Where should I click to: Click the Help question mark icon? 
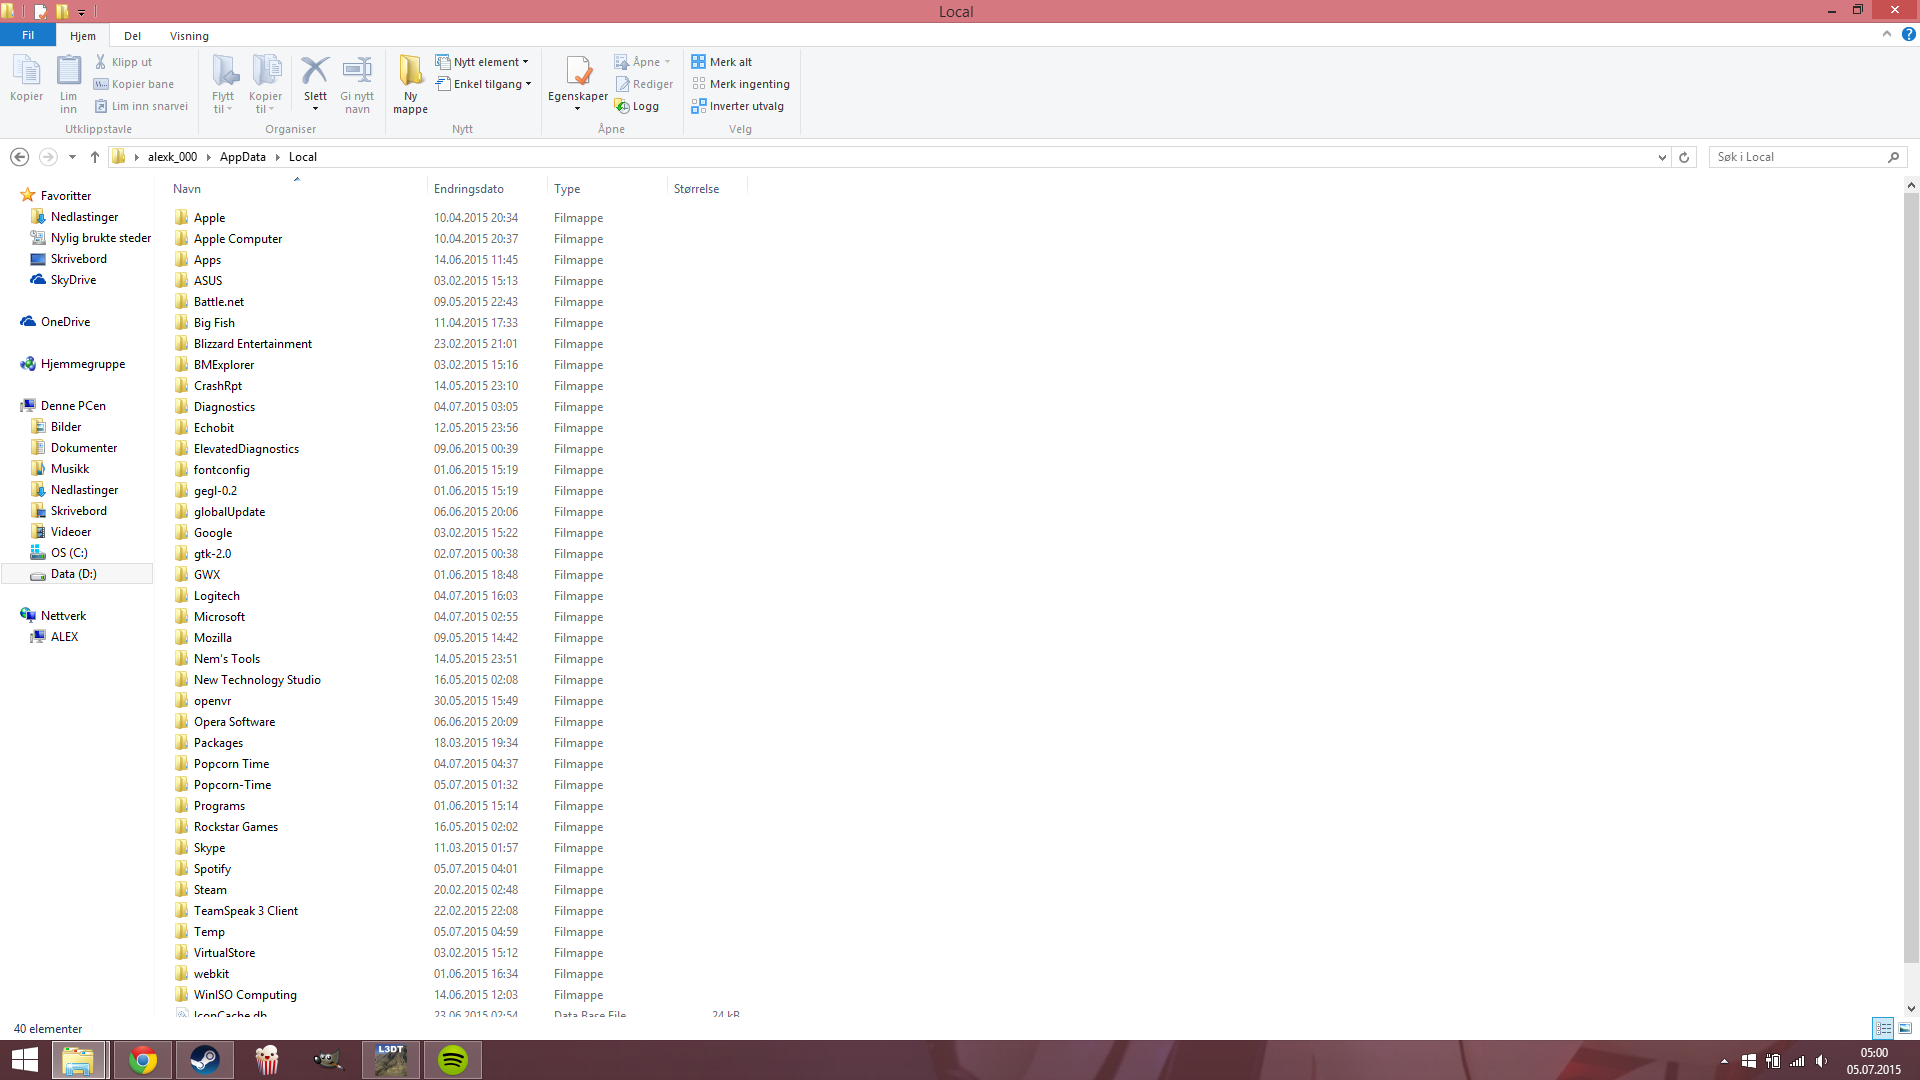(1909, 34)
